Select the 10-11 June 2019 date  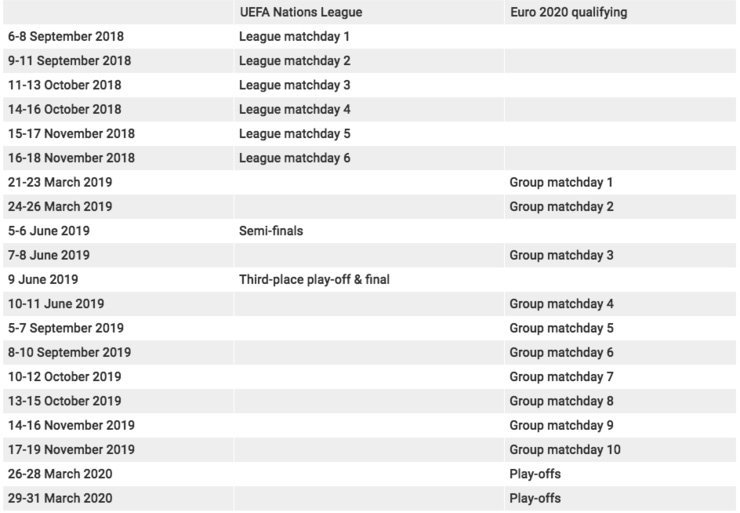(56, 304)
